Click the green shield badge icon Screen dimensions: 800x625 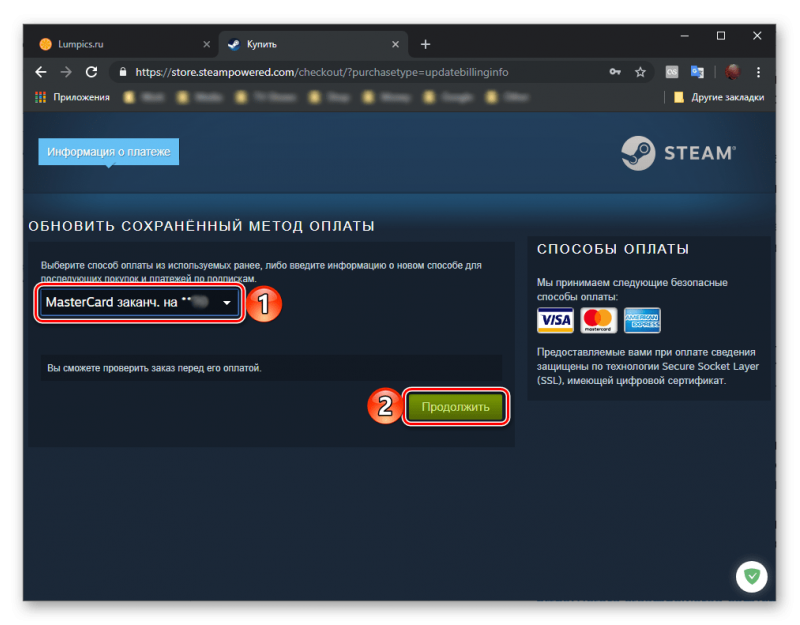click(x=752, y=577)
